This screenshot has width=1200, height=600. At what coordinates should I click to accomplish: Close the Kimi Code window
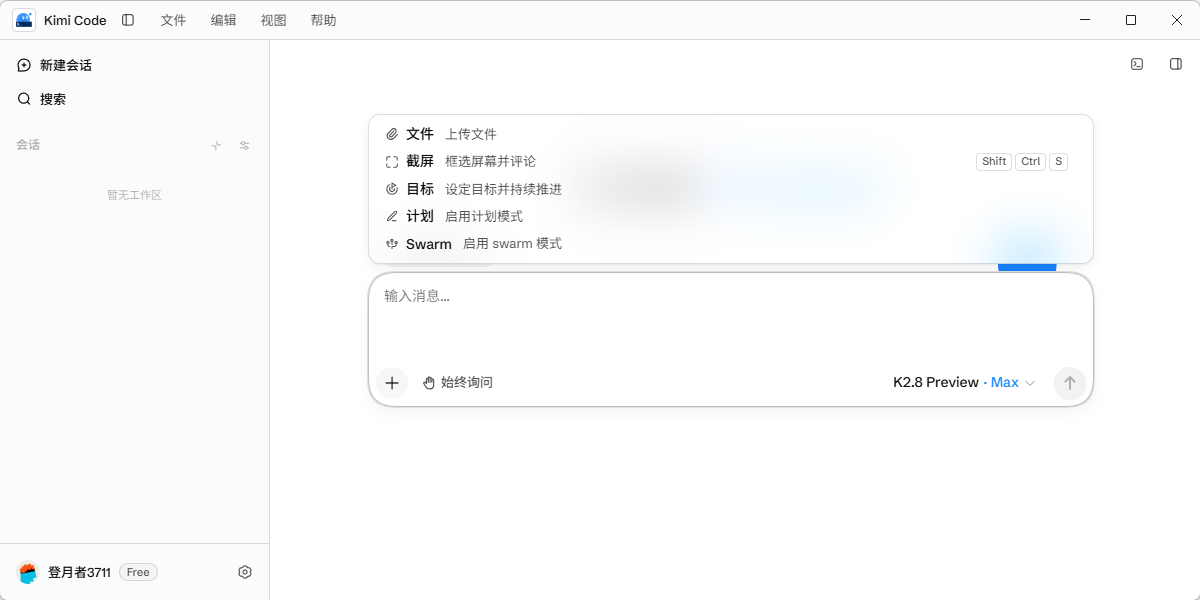point(1177,20)
